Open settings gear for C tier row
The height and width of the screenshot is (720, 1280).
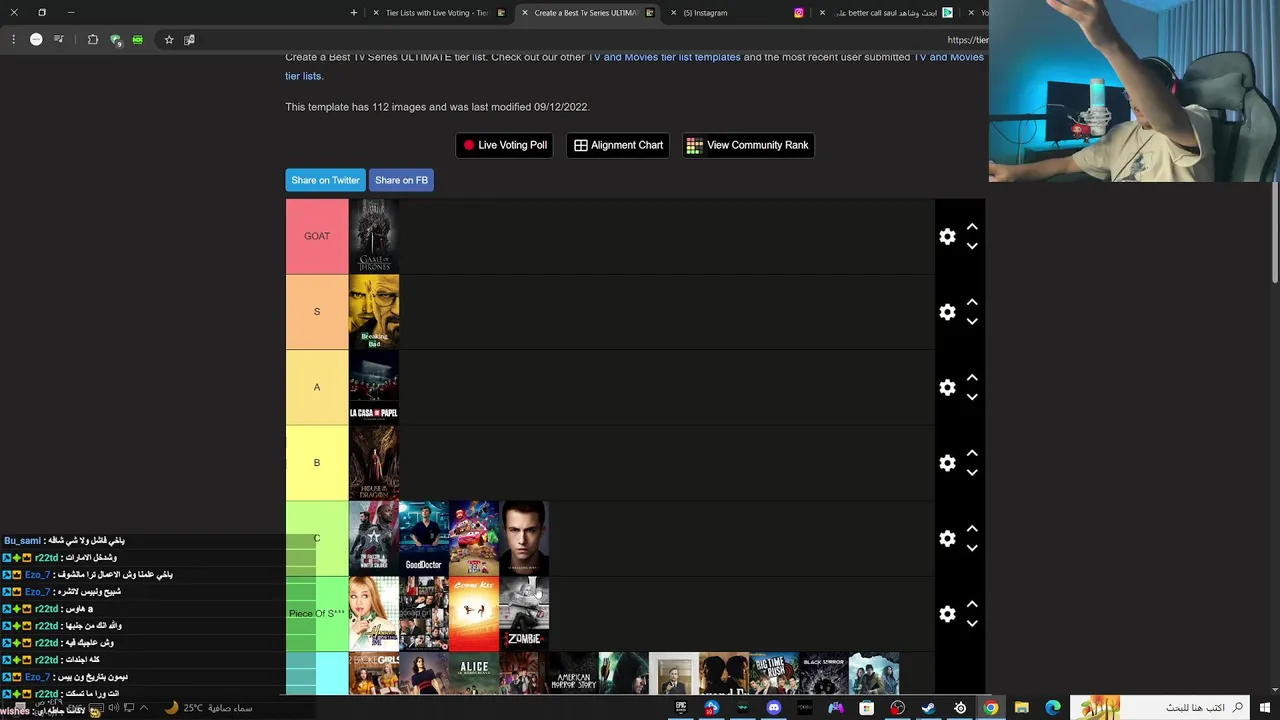point(947,539)
